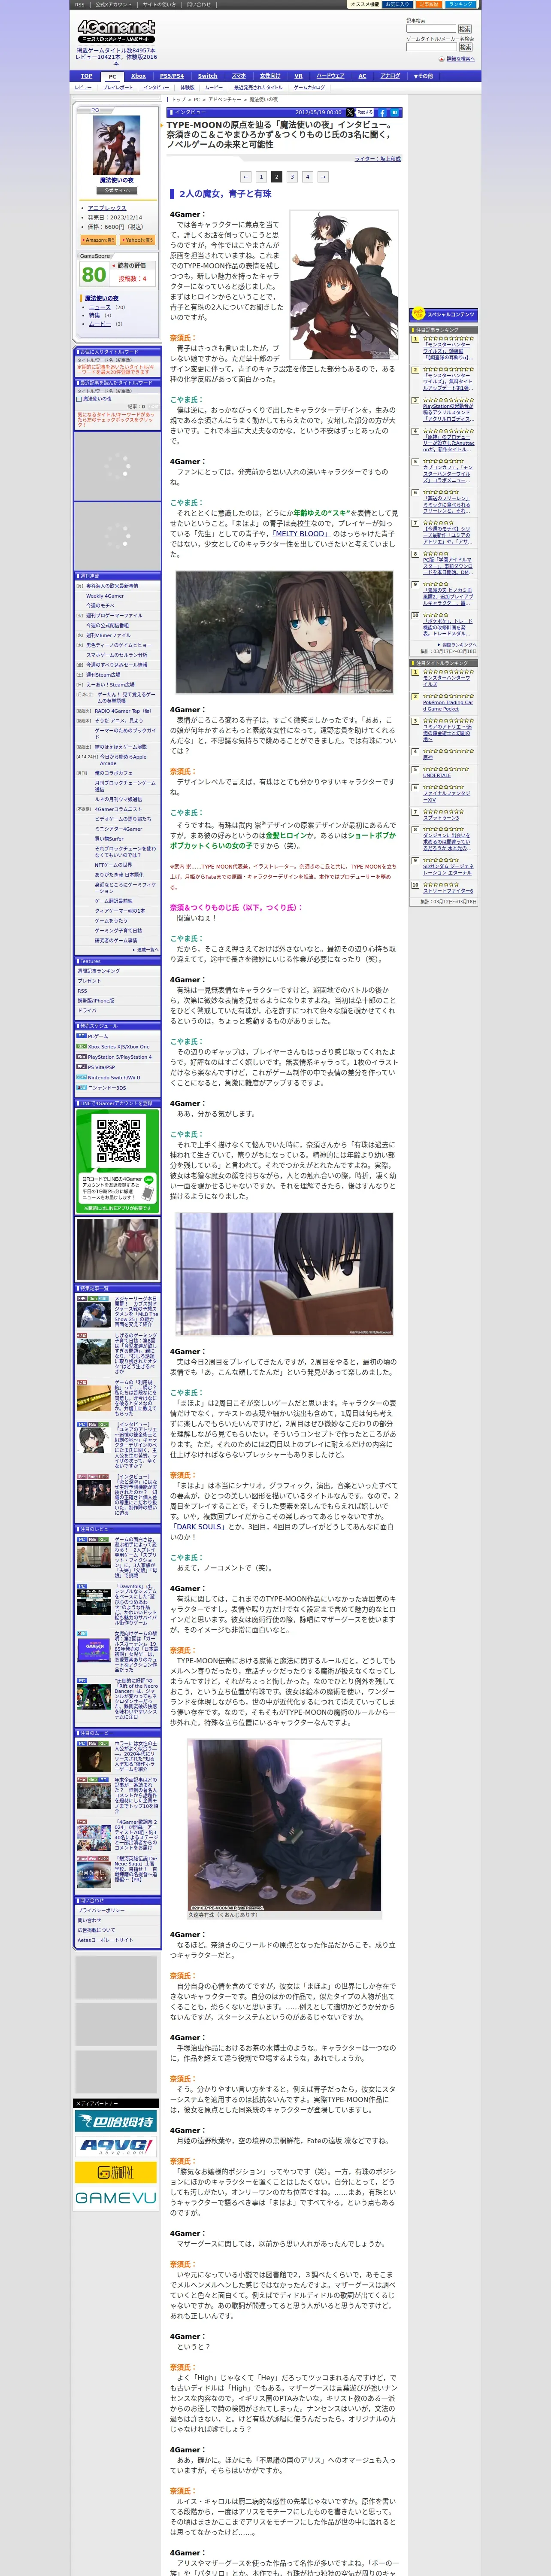
Task: Tick the 魔法使いの夜 title keyword checkbox
Action: click(x=80, y=398)
